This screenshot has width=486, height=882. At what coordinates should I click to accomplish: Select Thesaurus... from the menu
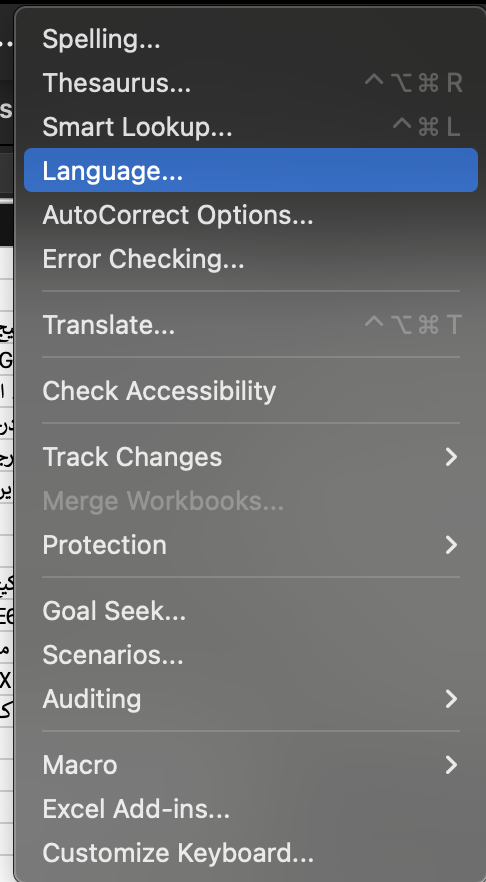tap(251, 83)
